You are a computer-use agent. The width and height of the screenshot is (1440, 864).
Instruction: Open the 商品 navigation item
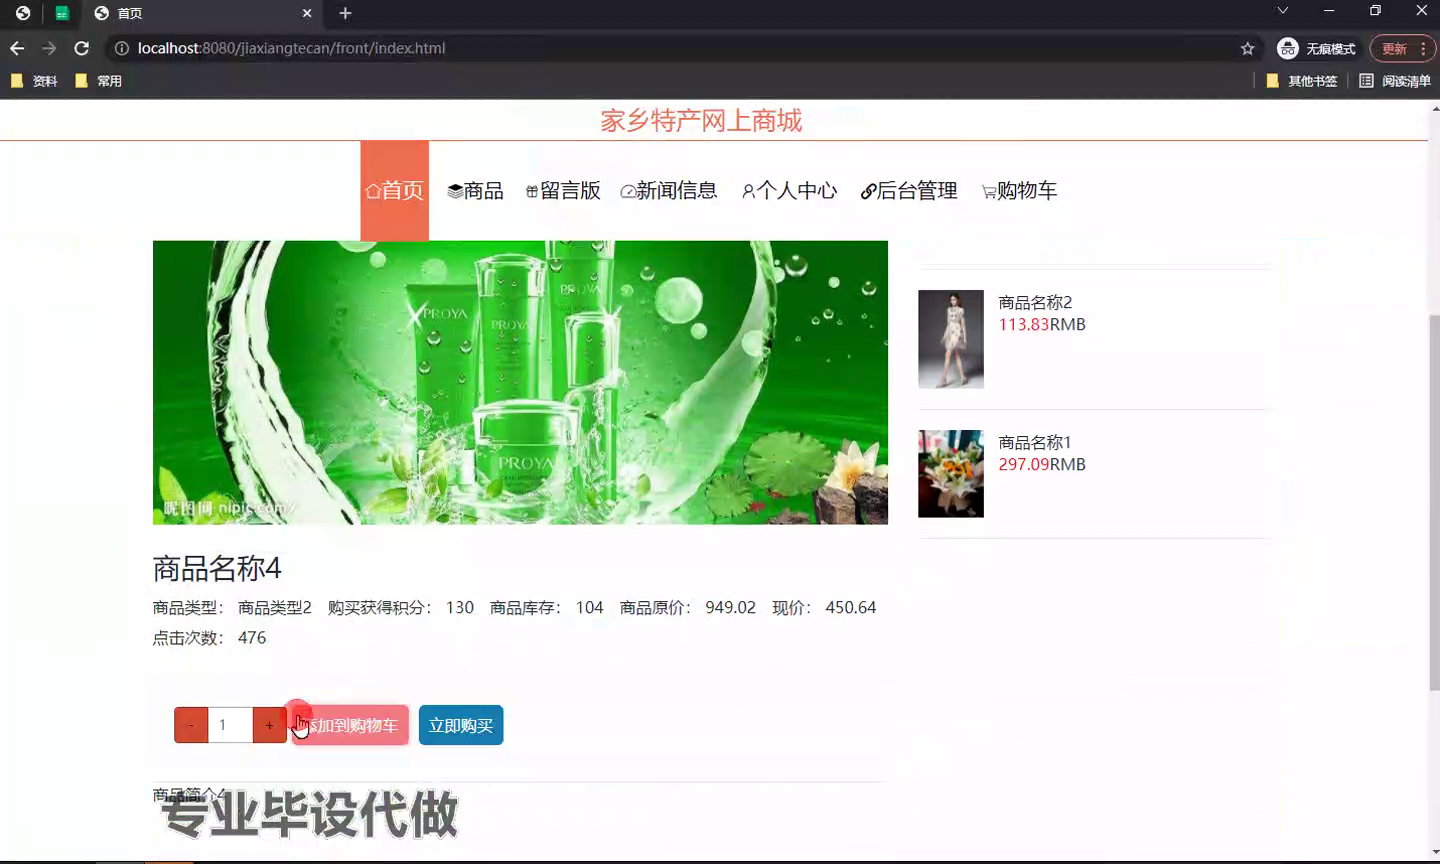[x=476, y=190]
